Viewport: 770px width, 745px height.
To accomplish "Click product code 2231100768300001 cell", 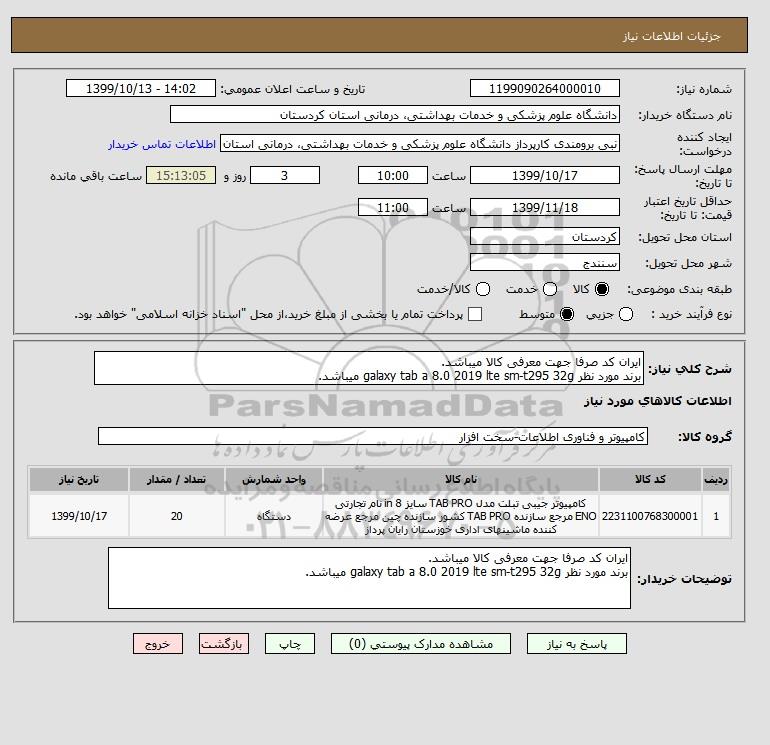I will [650, 516].
